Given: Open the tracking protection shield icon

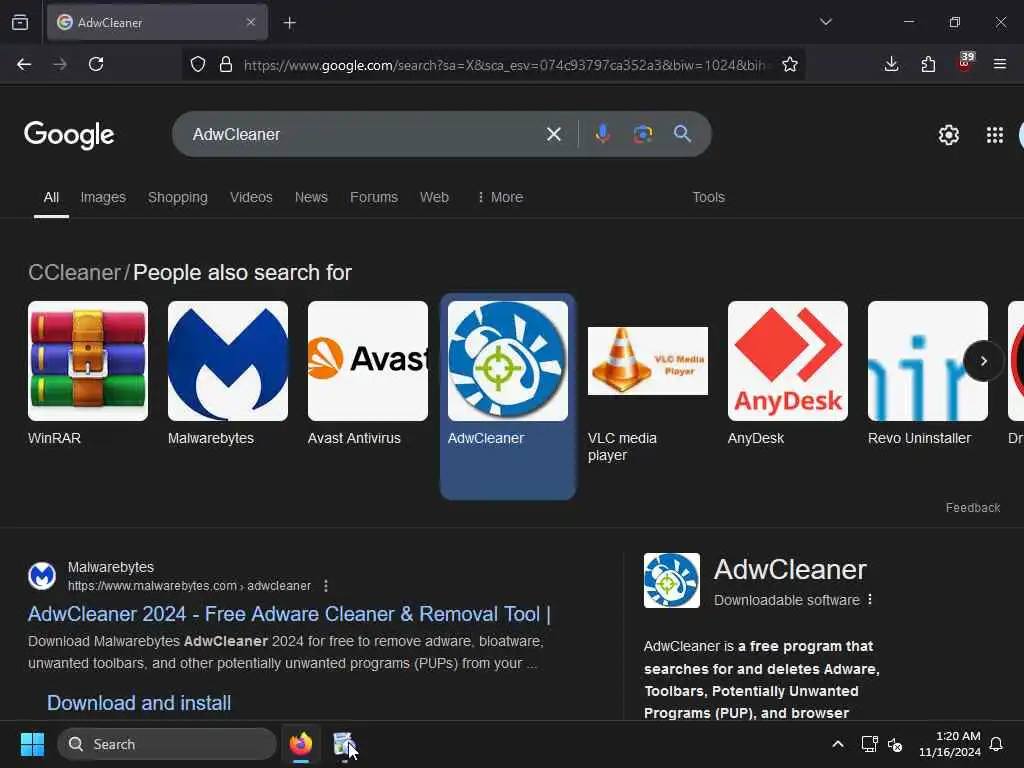Looking at the screenshot, I should pyautogui.click(x=198, y=64).
